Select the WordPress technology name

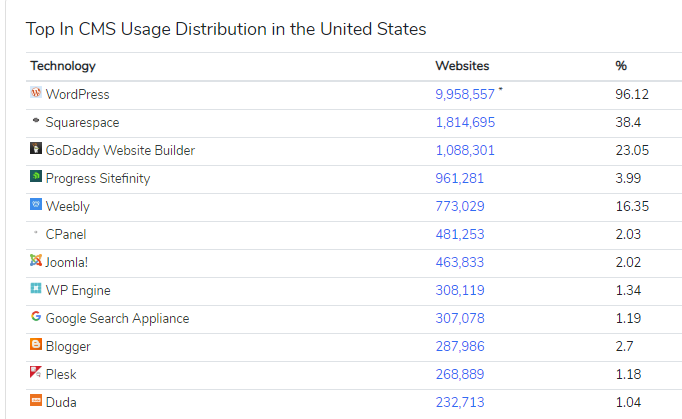77,94
